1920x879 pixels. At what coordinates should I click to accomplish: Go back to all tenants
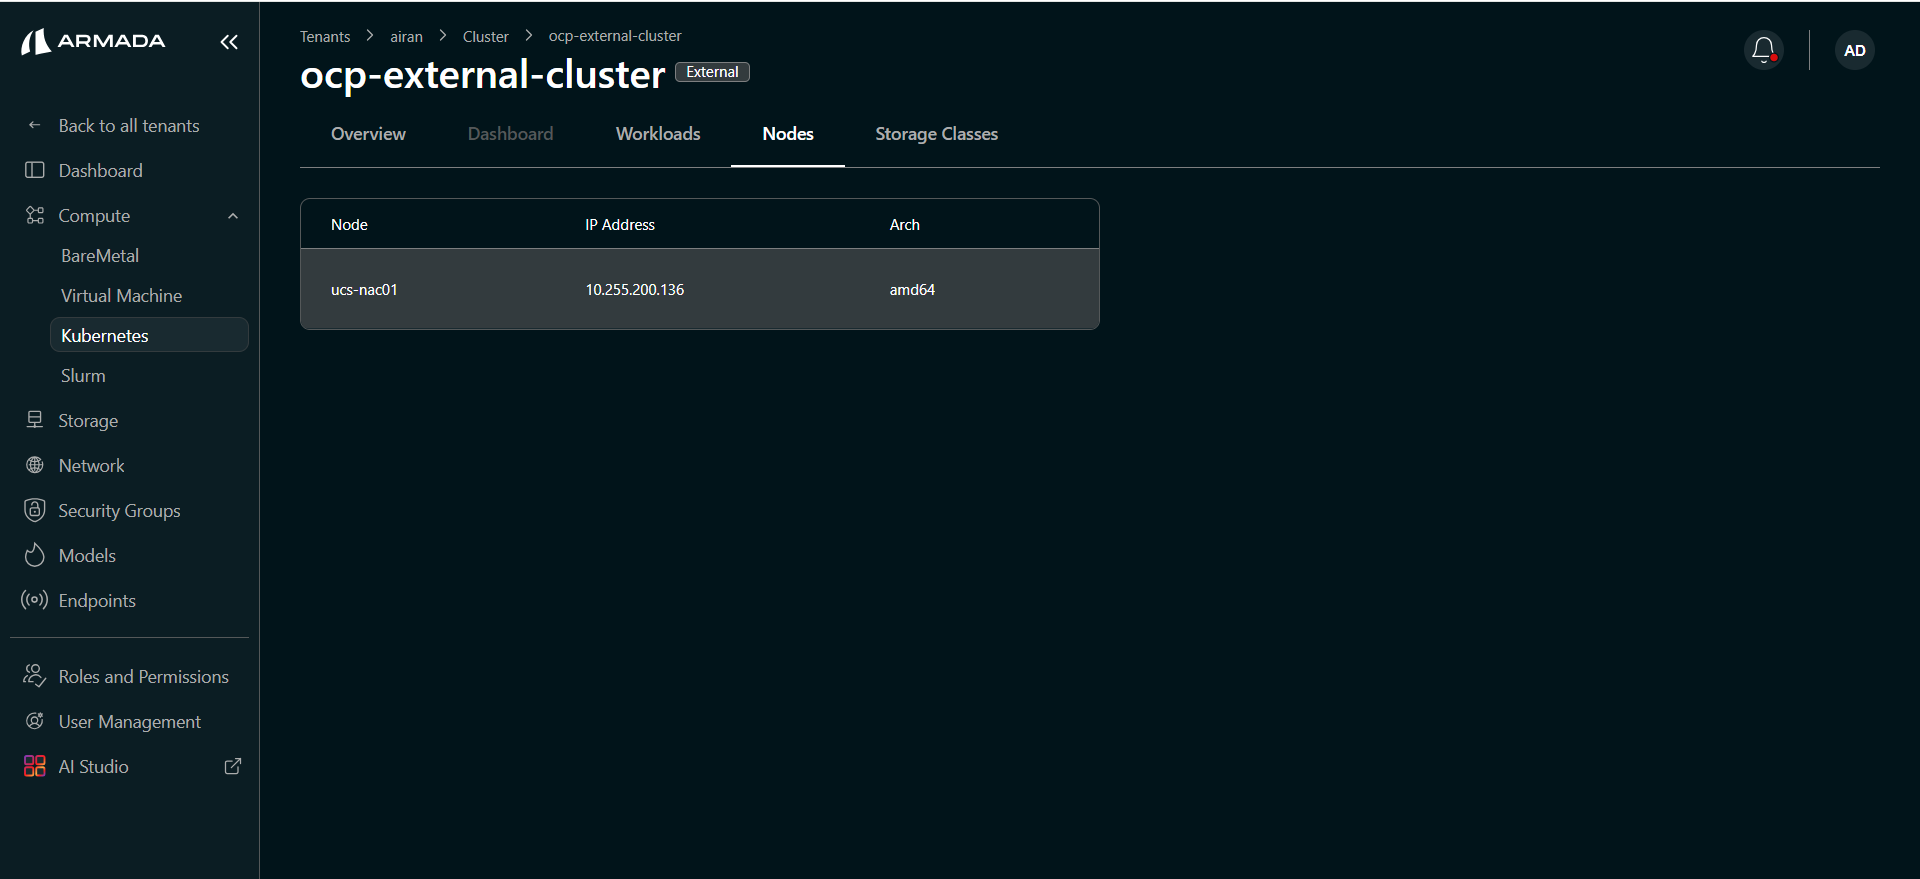tap(129, 125)
